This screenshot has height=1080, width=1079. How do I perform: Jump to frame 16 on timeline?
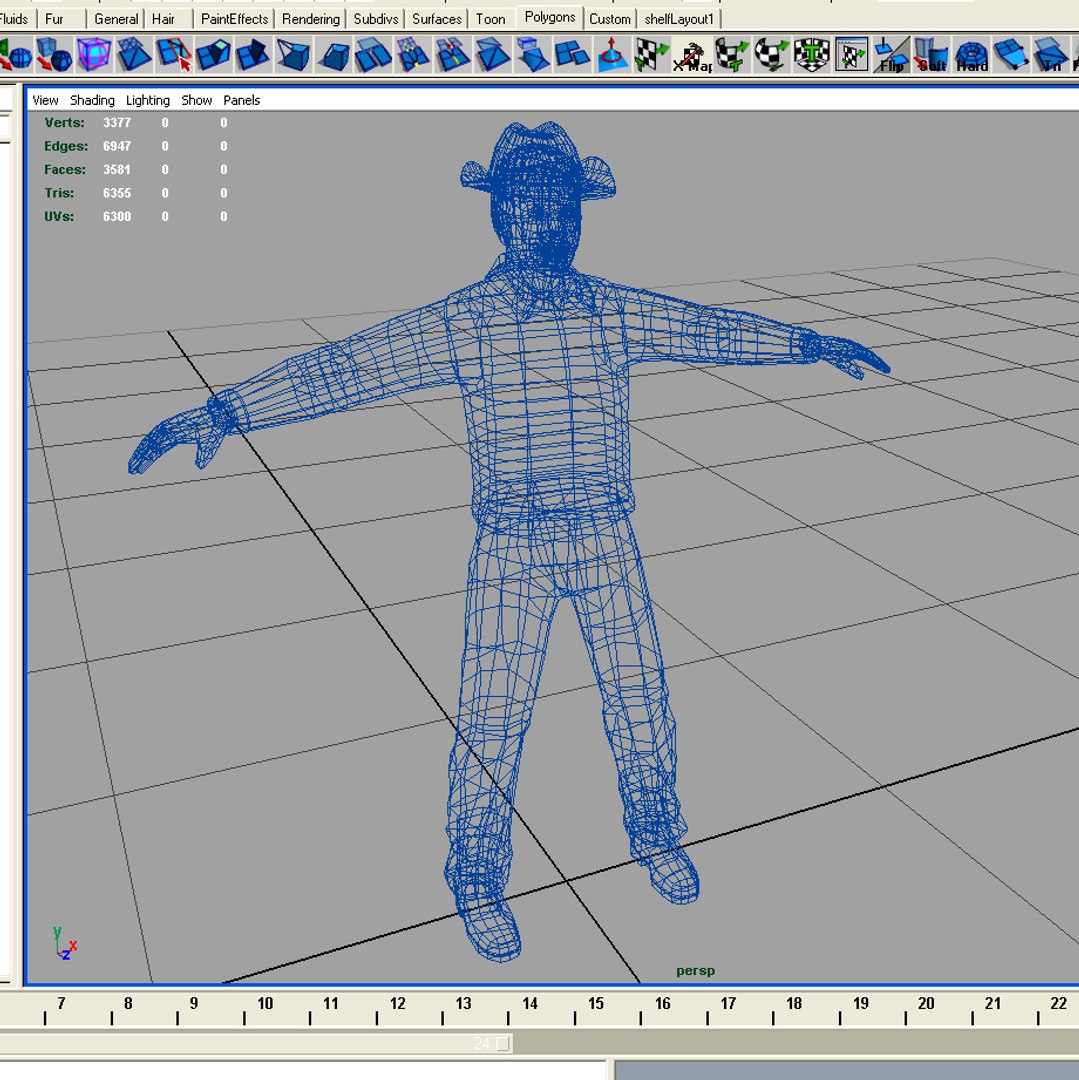[x=662, y=1004]
